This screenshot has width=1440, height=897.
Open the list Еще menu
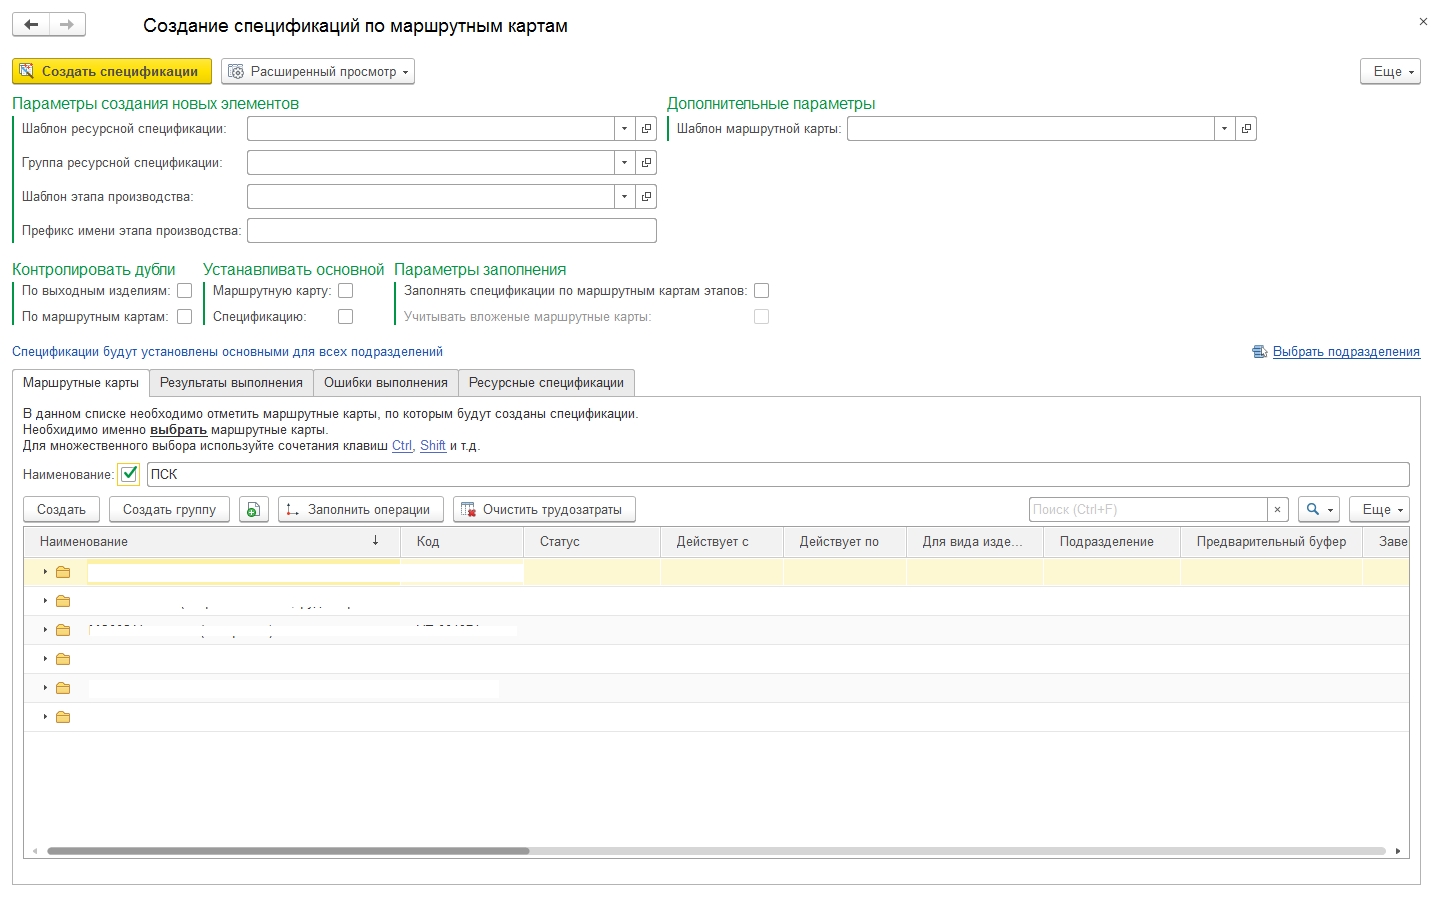(1379, 510)
